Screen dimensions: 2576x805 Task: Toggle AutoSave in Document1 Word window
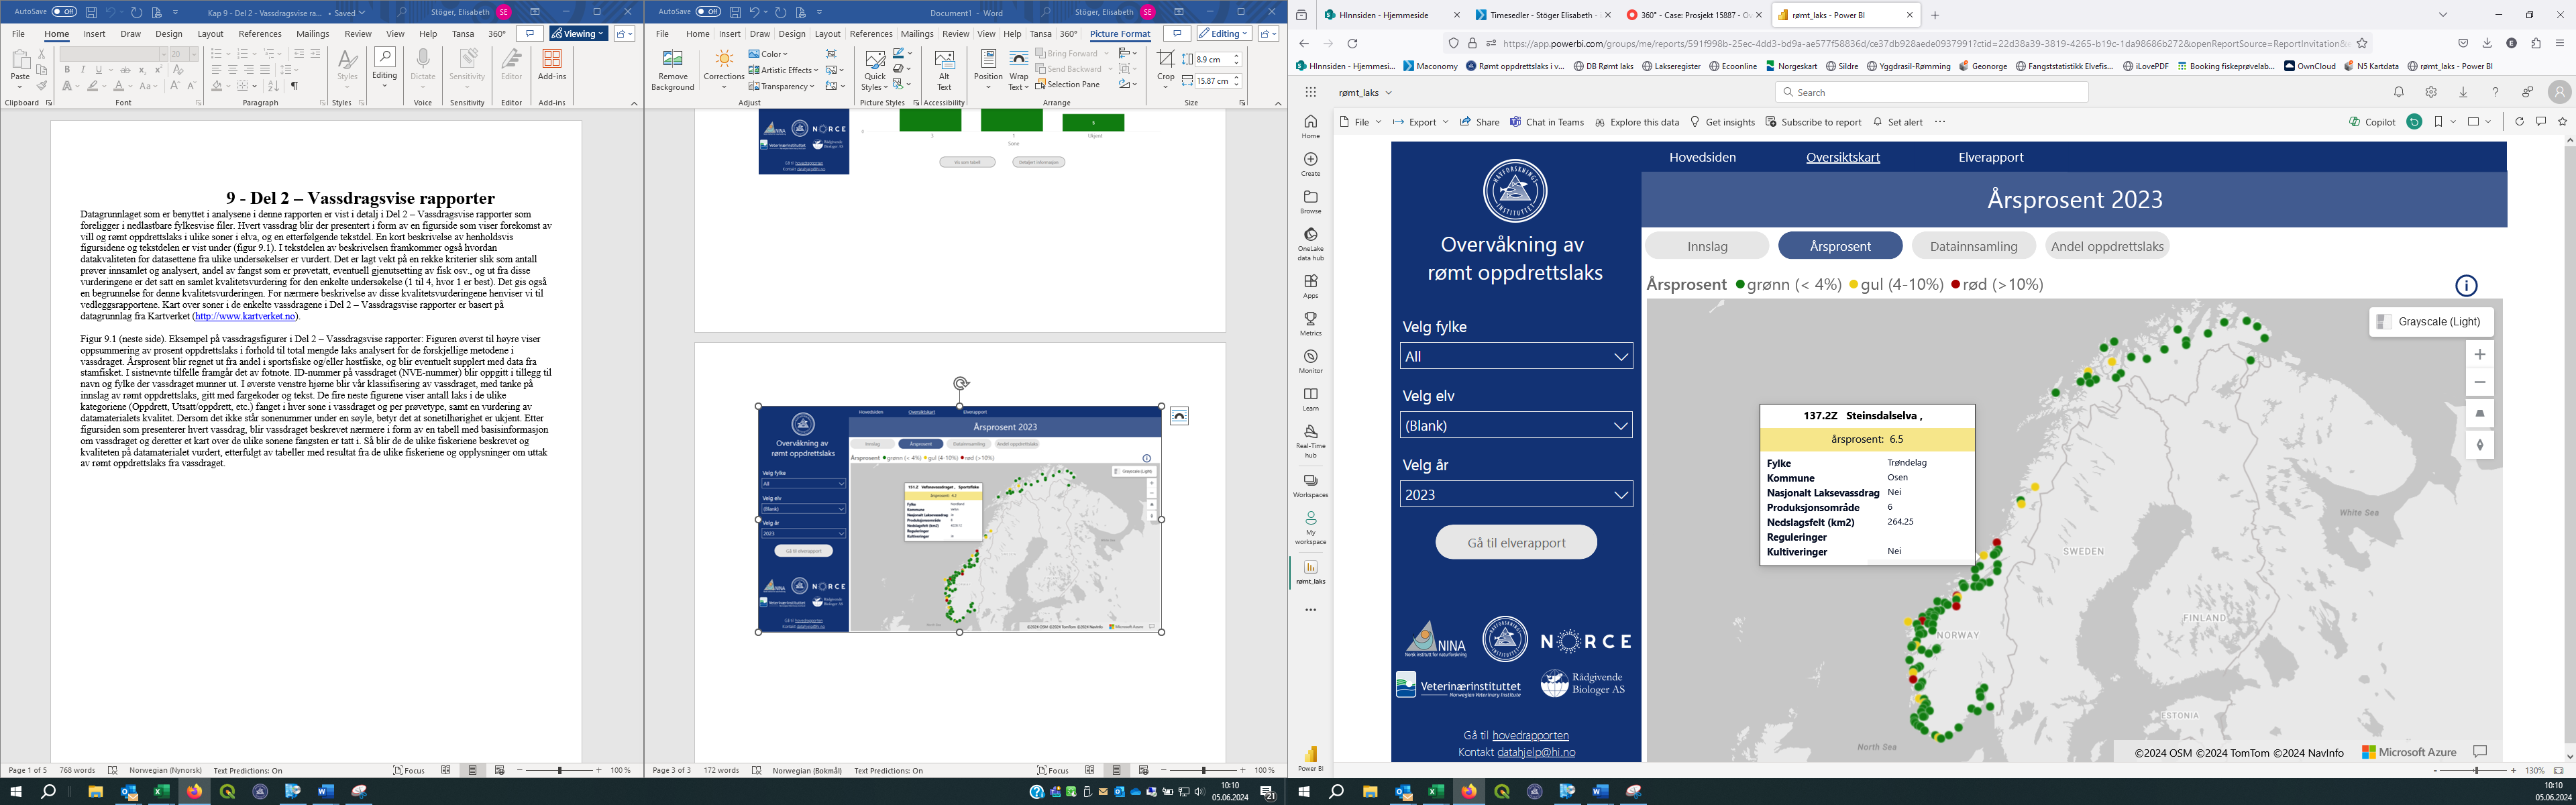(x=708, y=12)
